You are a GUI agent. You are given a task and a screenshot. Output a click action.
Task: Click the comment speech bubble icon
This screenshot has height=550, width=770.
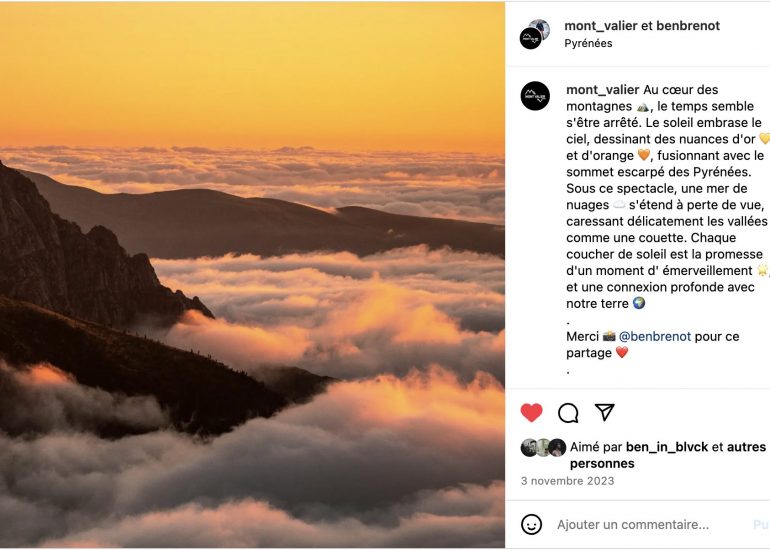click(568, 413)
